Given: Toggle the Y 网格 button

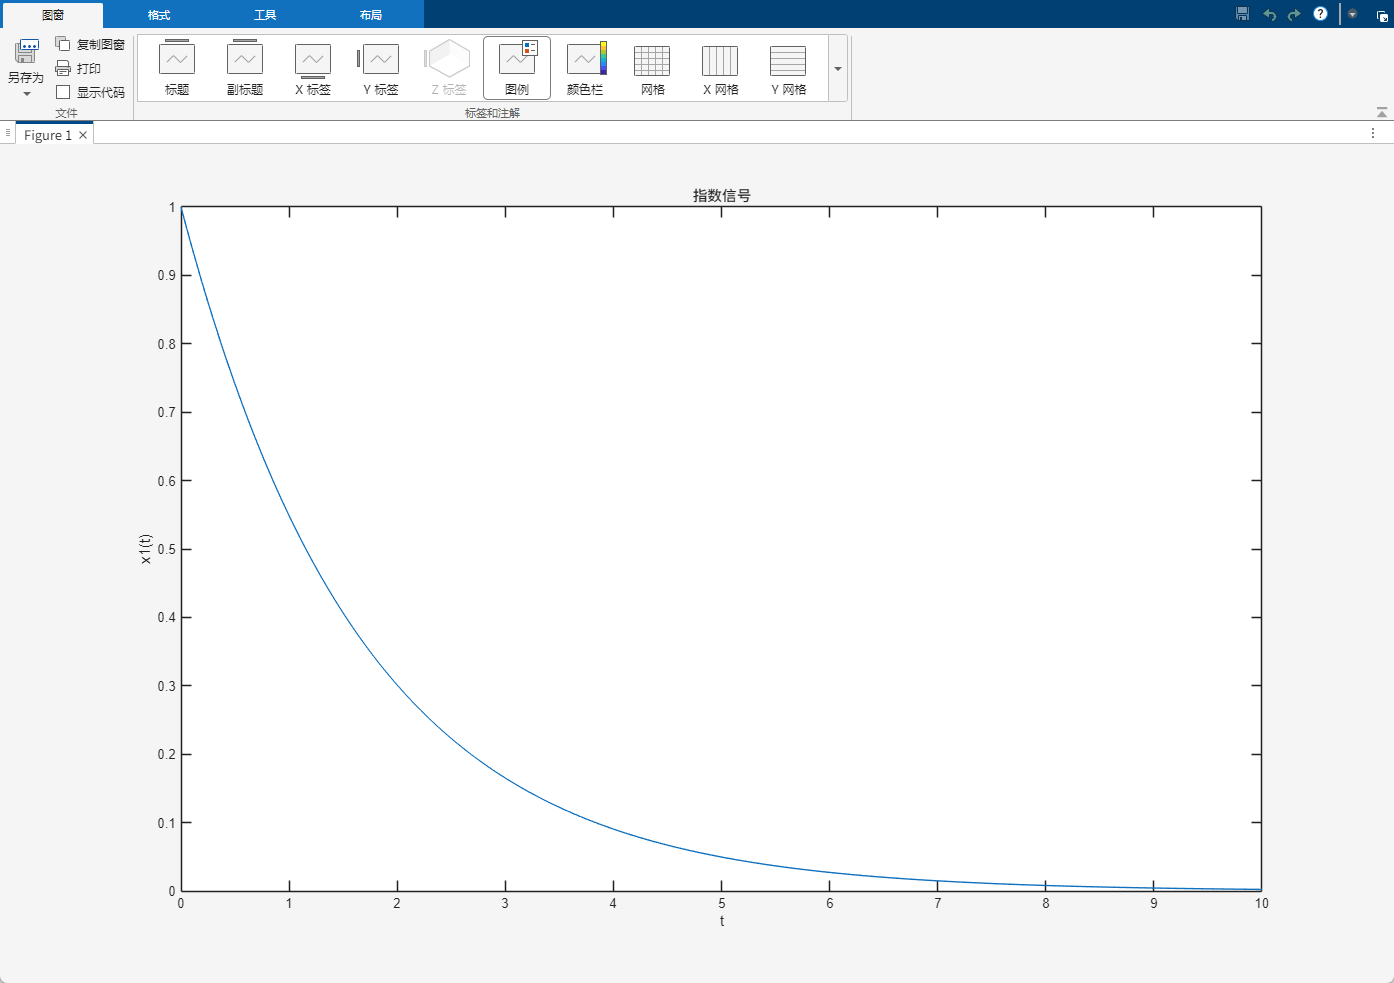Looking at the screenshot, I should pyautogui.click(x=789, y=68).
